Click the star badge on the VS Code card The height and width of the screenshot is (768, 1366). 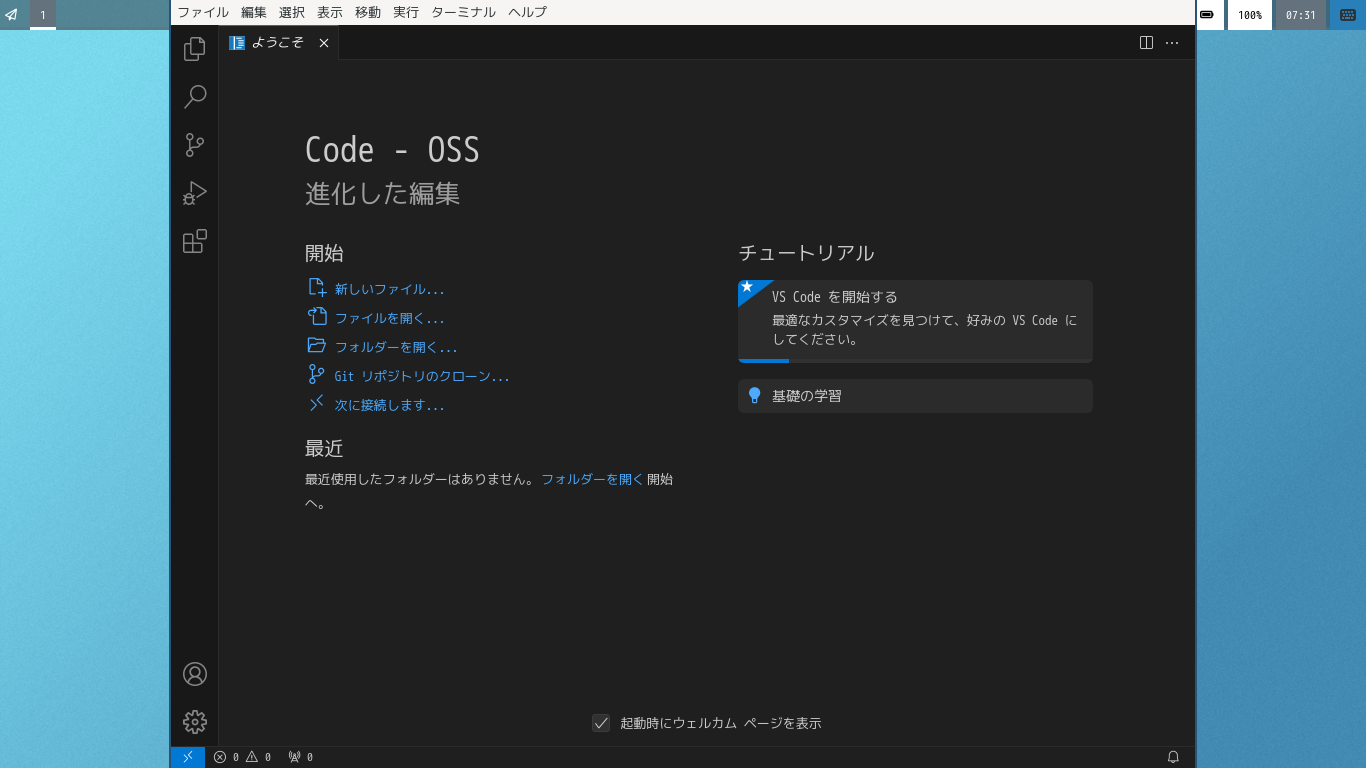pos(747,287)
